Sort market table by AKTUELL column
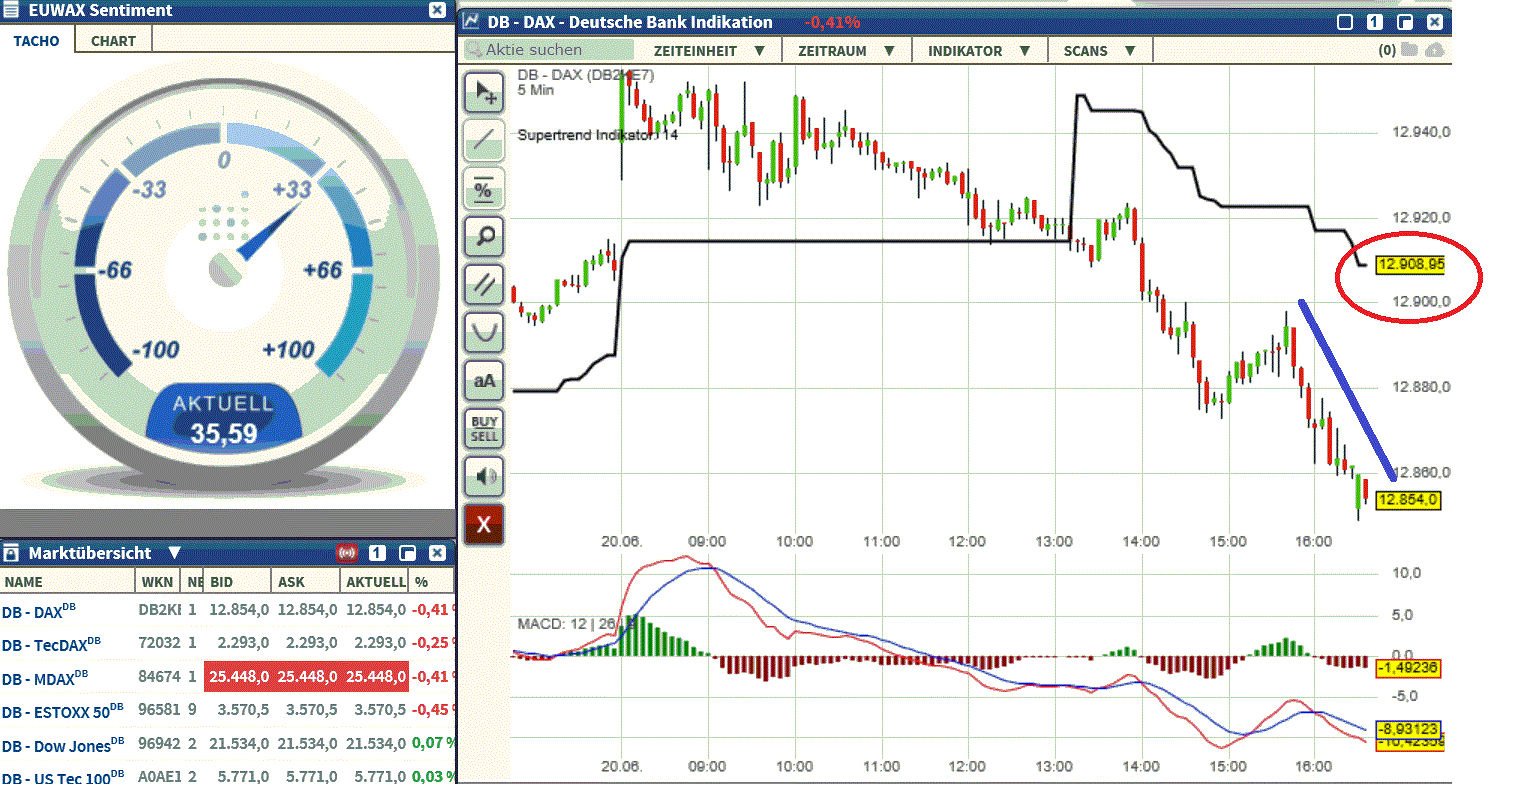The image size is (1525, 785). [x=375, y=582]
